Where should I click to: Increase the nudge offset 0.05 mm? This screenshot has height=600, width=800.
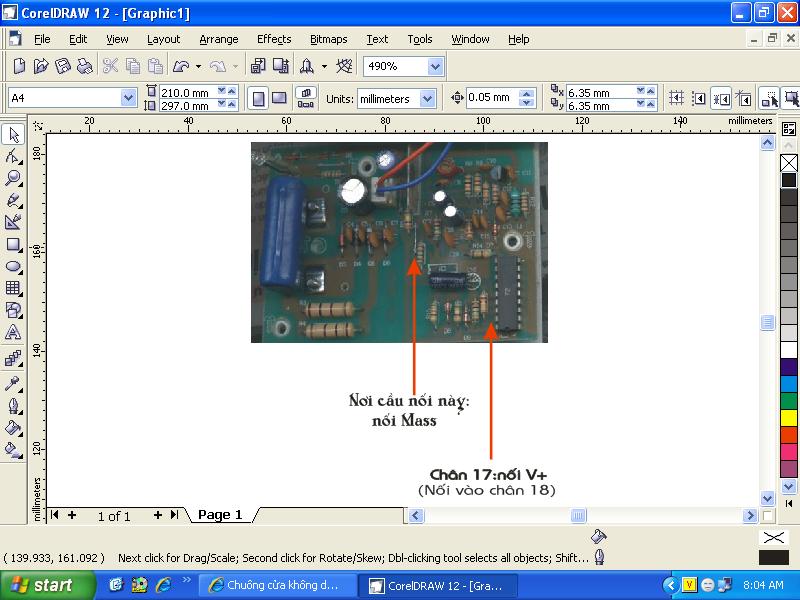pos(527,93)
